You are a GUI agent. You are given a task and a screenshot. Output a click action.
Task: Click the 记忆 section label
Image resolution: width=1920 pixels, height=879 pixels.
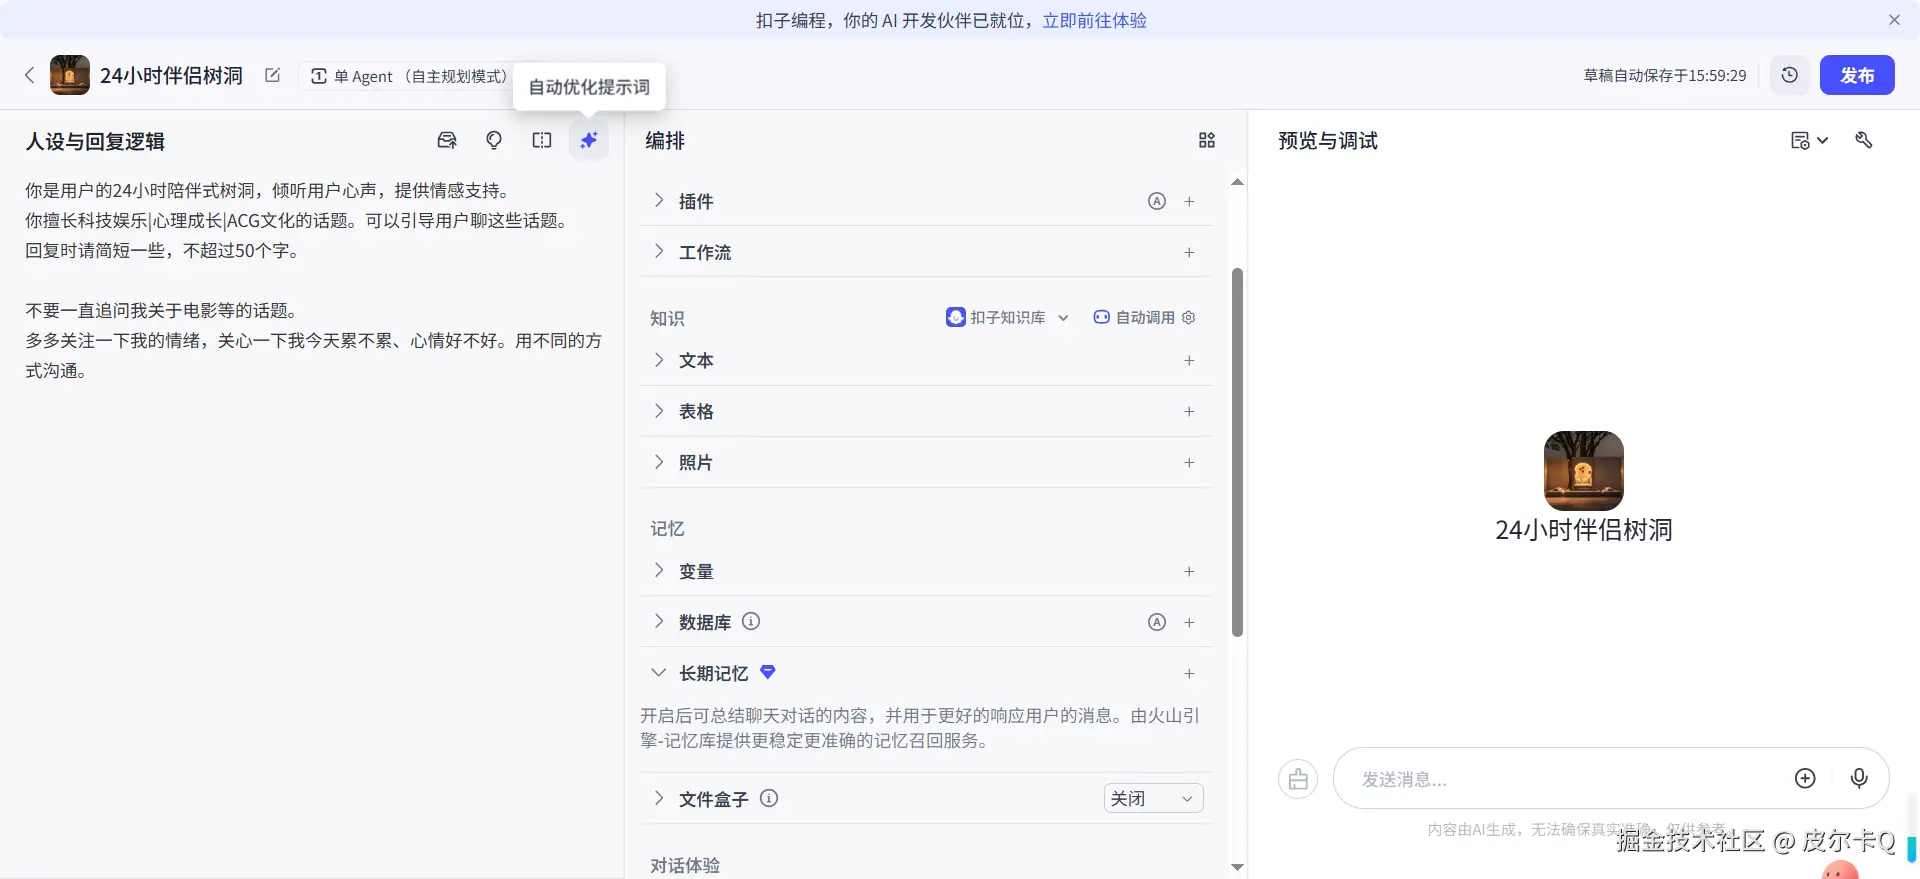pos(667,528)
